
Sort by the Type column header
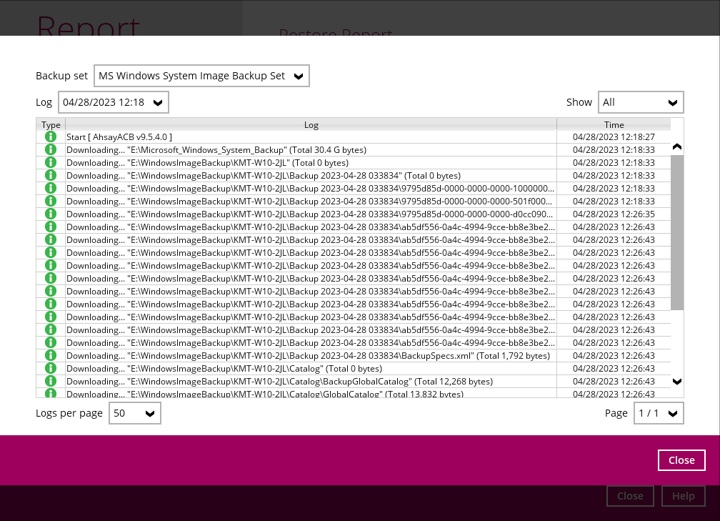pyautogui.click(x=50, y=125)
